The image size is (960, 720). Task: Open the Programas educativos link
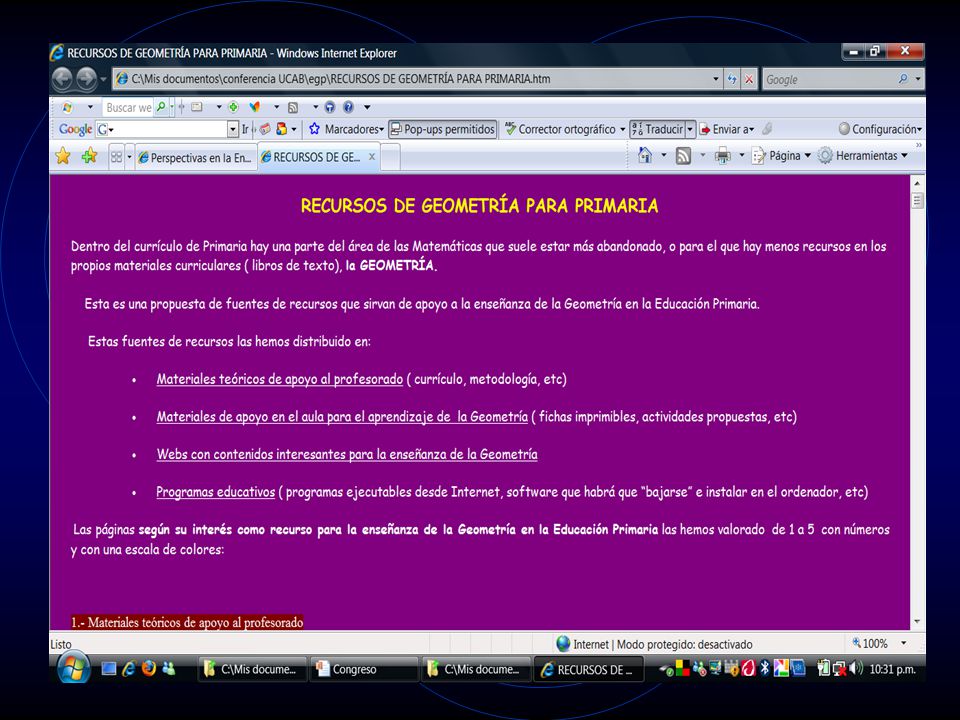(x=216, y=492)
